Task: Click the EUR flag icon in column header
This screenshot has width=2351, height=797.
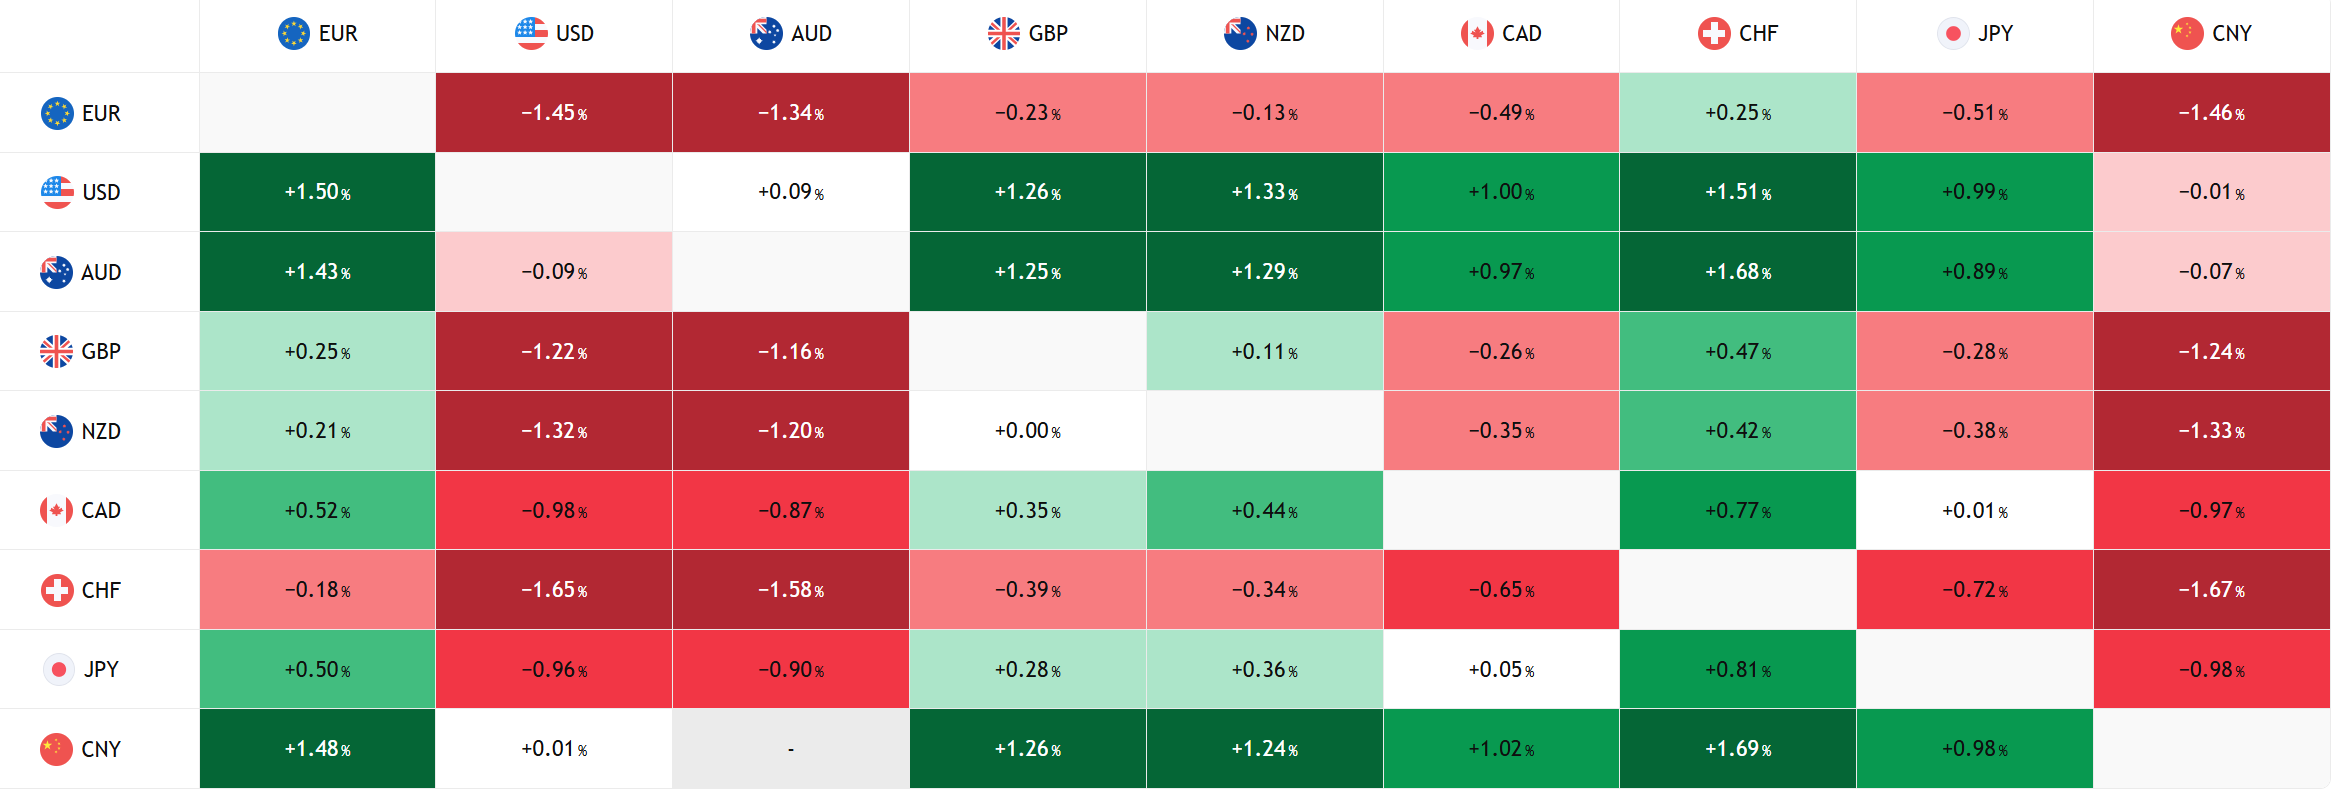Action: [293, 33]
